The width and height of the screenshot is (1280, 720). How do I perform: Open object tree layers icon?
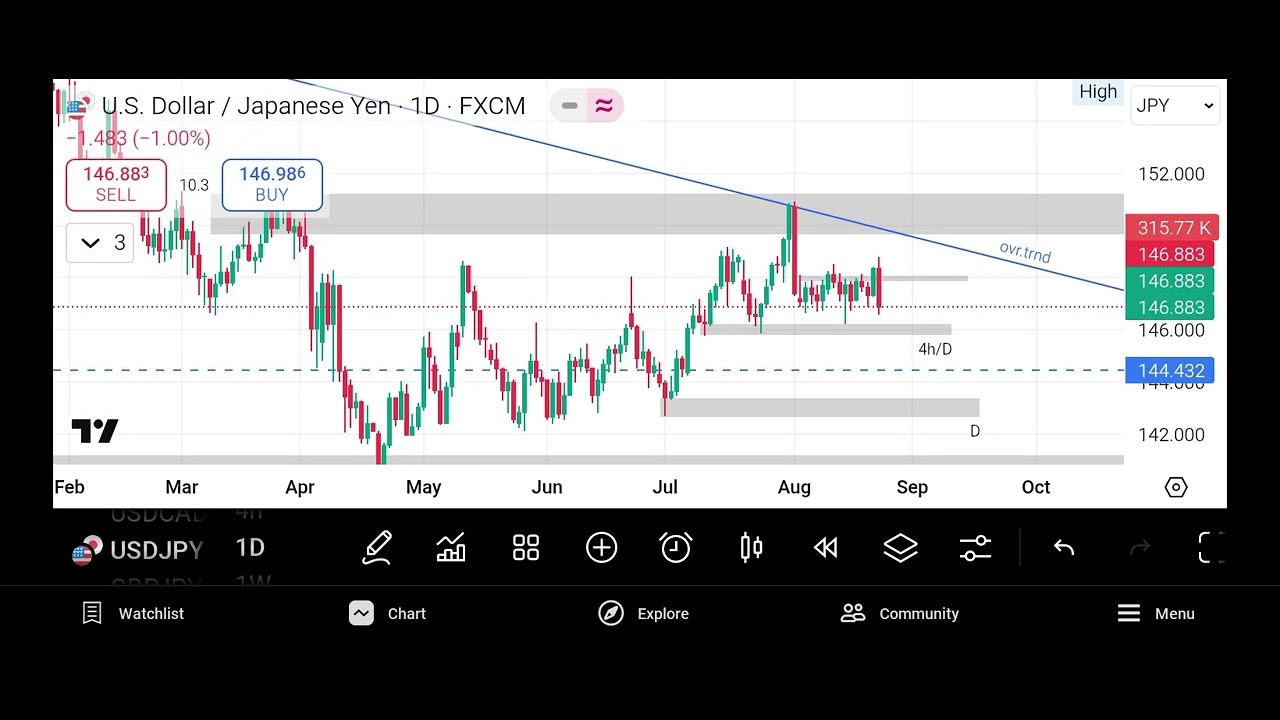click(x=900, y=548)
